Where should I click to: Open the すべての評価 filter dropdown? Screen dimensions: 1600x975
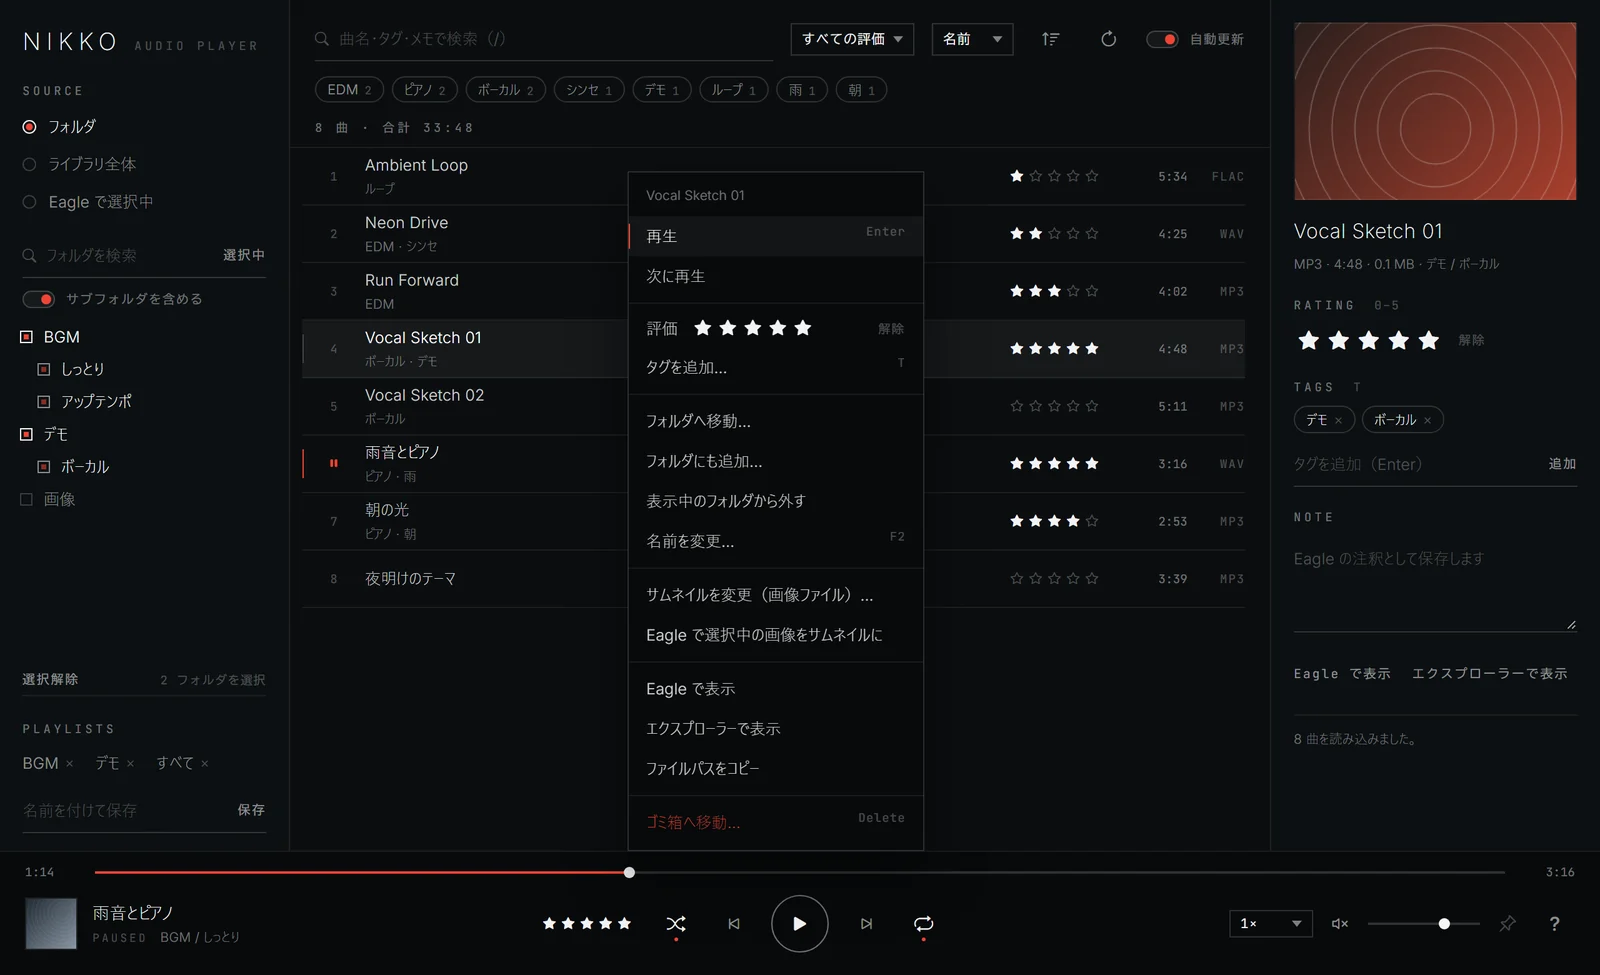coord(852,39)
